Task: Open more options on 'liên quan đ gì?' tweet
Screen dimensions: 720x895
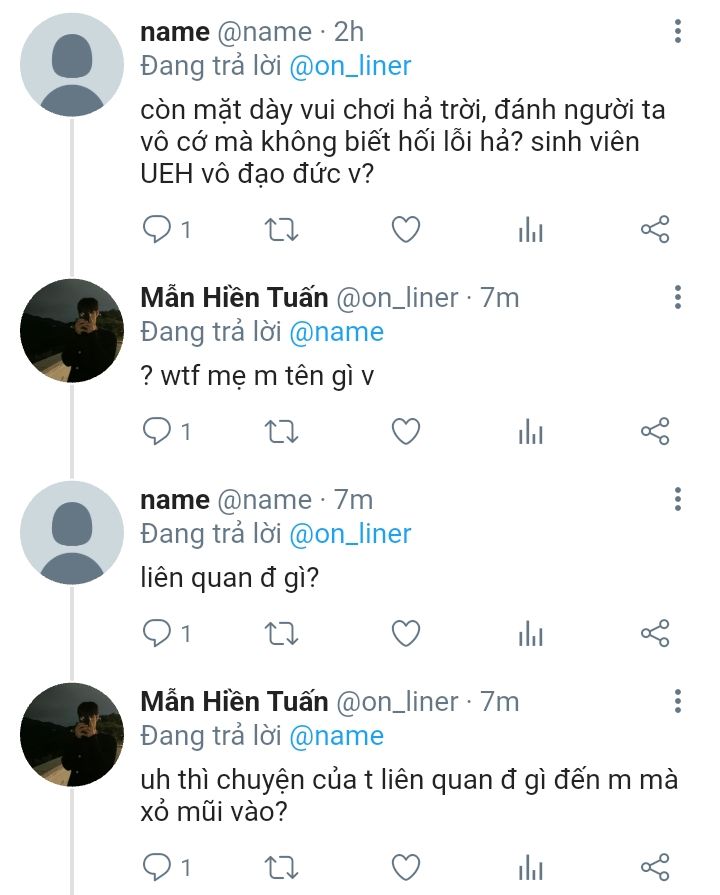Action: pyautogui.click(x=678, y=499)
